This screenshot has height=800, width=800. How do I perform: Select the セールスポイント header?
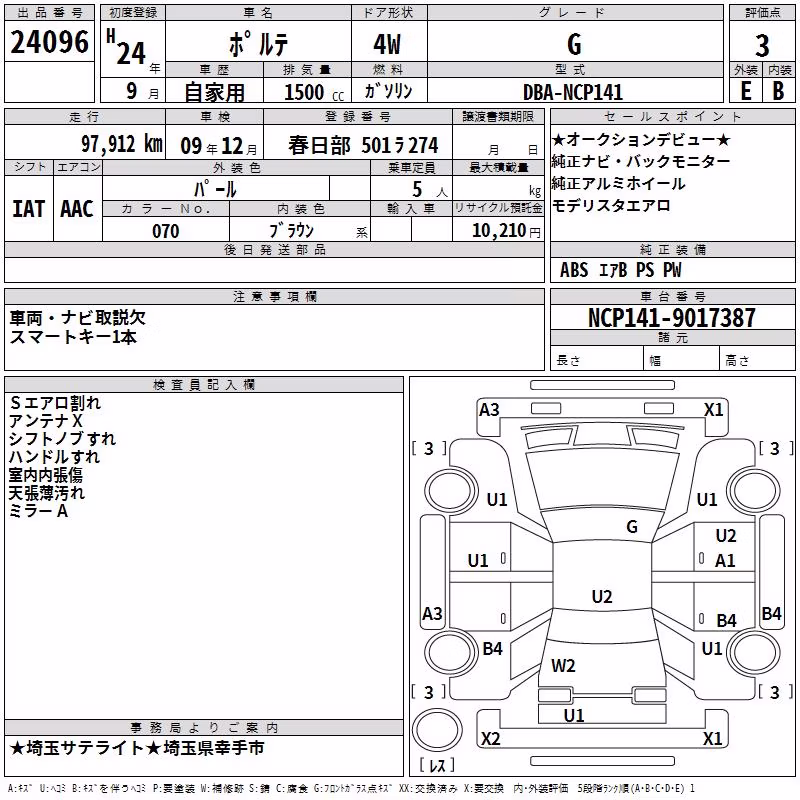672,116
